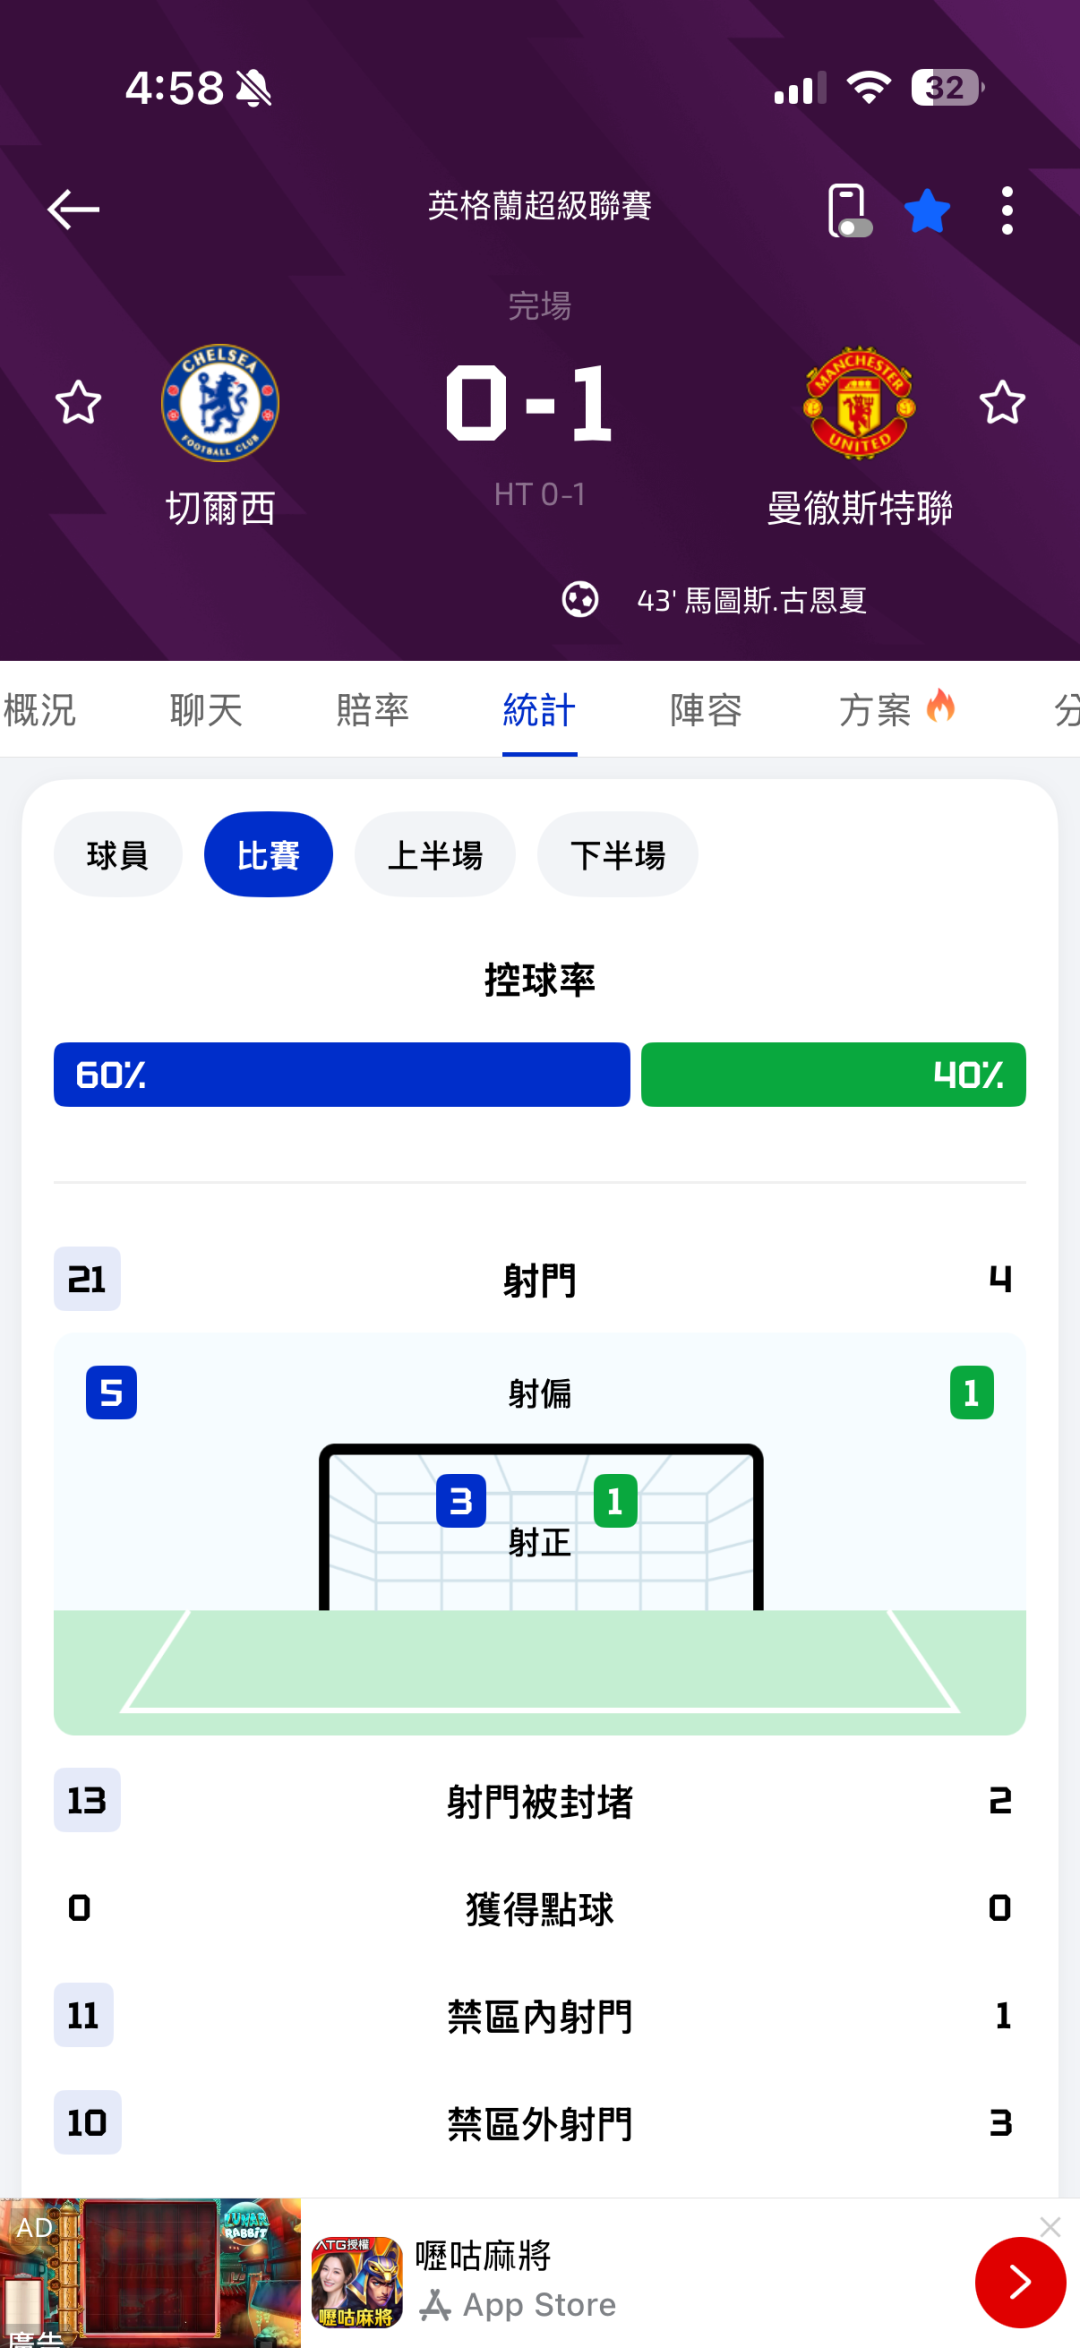Tap the red arrow ad button
Viewport: 1080px width, 2348px height.
pyautogui.click(x=1020, y=2282)
